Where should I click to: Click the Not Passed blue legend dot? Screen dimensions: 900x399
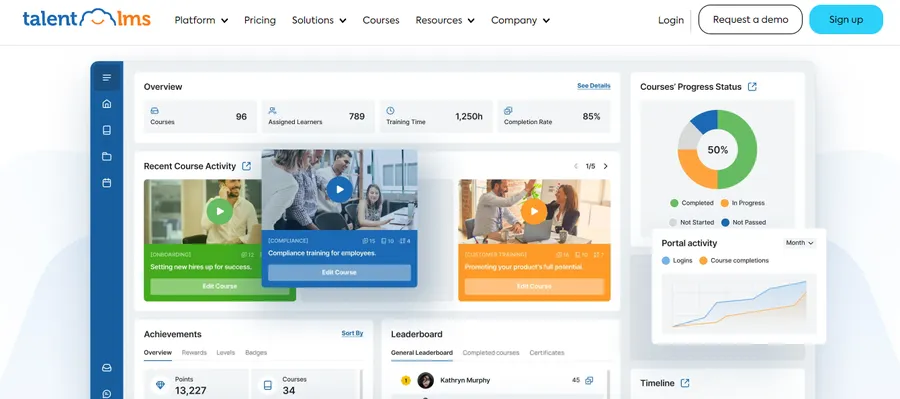point(725,222)
